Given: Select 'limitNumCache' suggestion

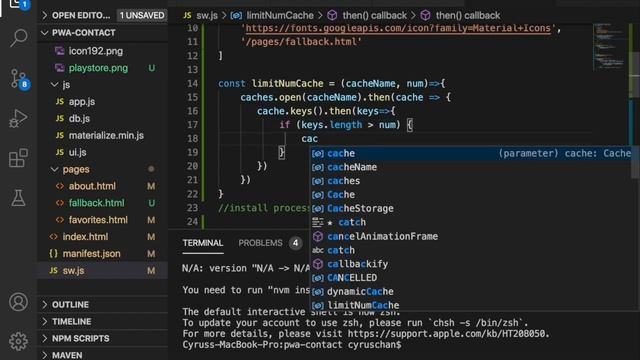Looking at the screenshot, I should (471, 305).
